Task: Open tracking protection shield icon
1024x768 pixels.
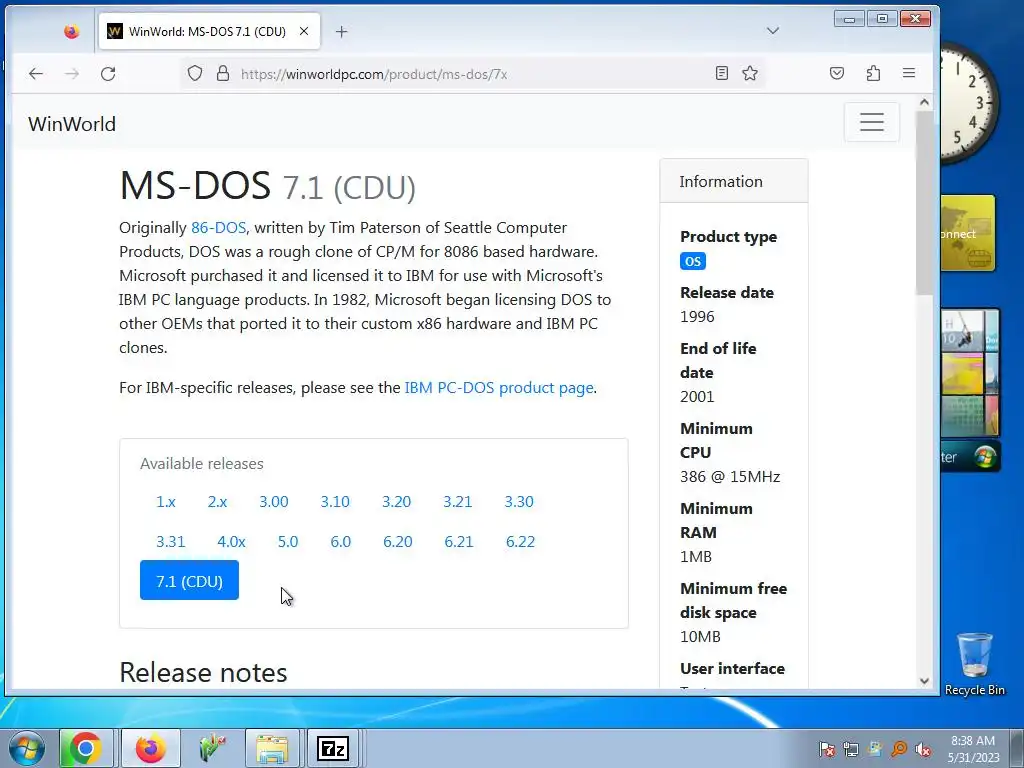Action: pyautogui.click(x=195, y=73)
